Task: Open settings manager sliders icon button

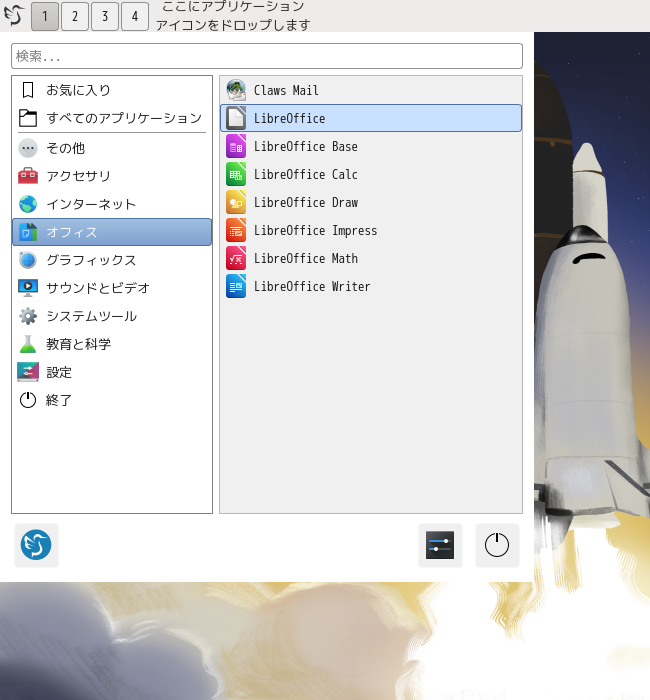Action: click(x=440, y=545)
